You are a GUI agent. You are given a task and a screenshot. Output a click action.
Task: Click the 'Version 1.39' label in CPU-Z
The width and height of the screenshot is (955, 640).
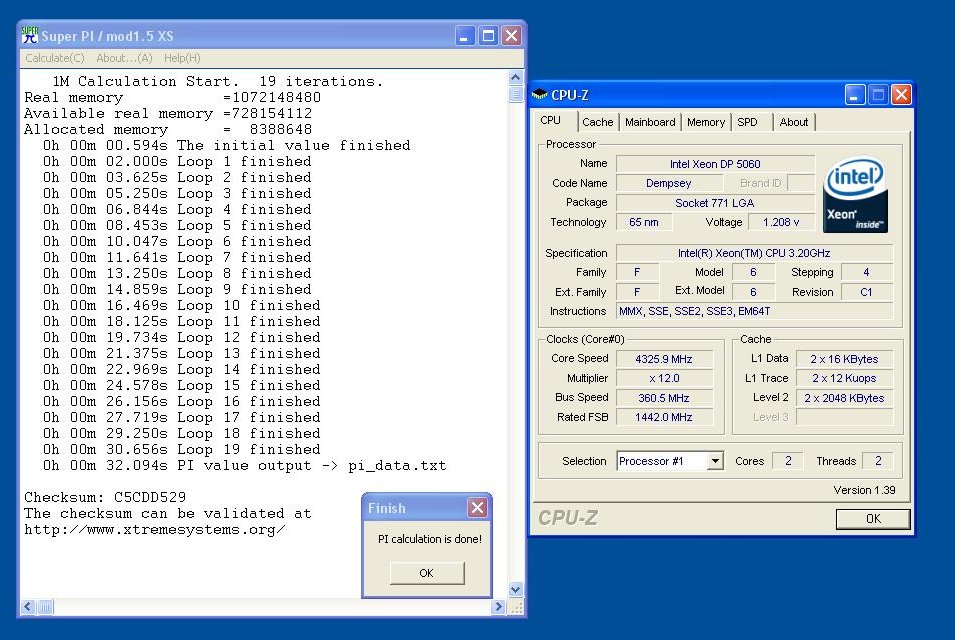pos(864,490)
